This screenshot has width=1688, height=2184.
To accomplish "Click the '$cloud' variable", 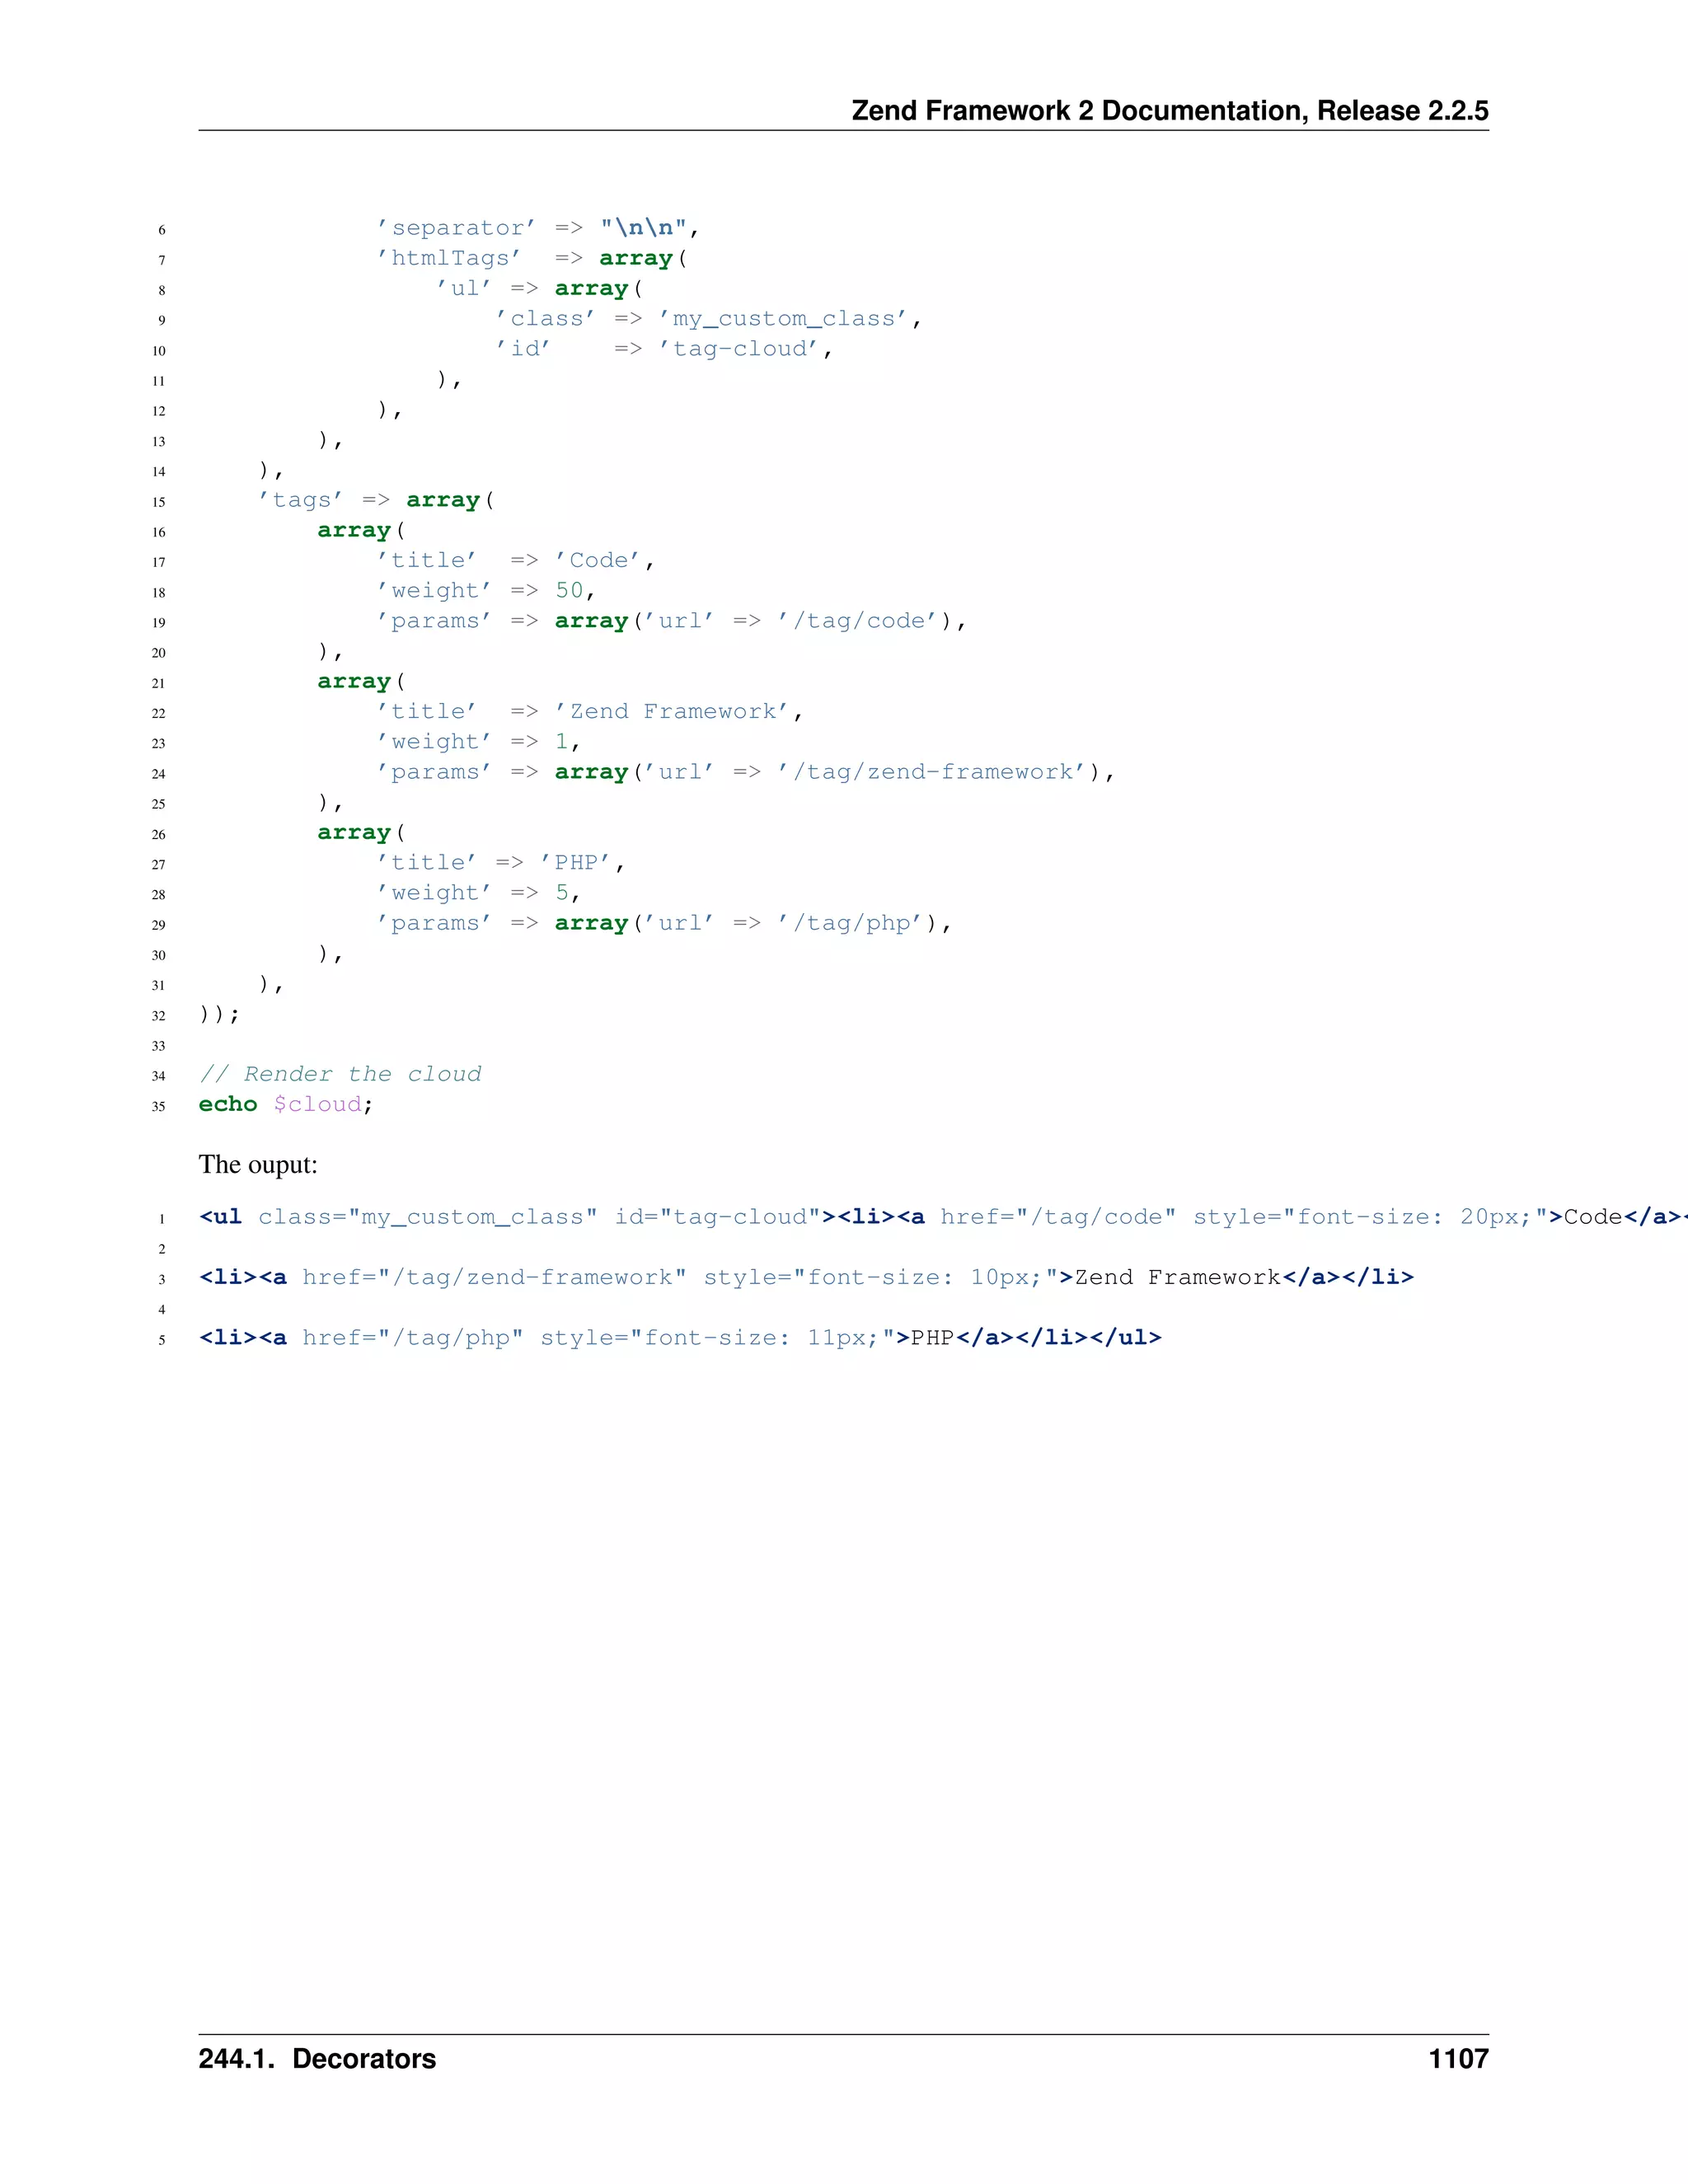I will point(317,1104).
